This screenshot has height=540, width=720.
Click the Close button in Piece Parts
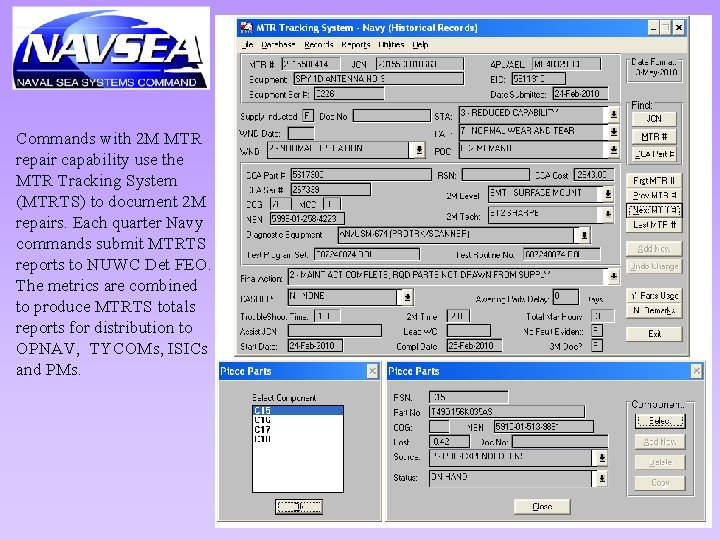[x=542, y=506]
